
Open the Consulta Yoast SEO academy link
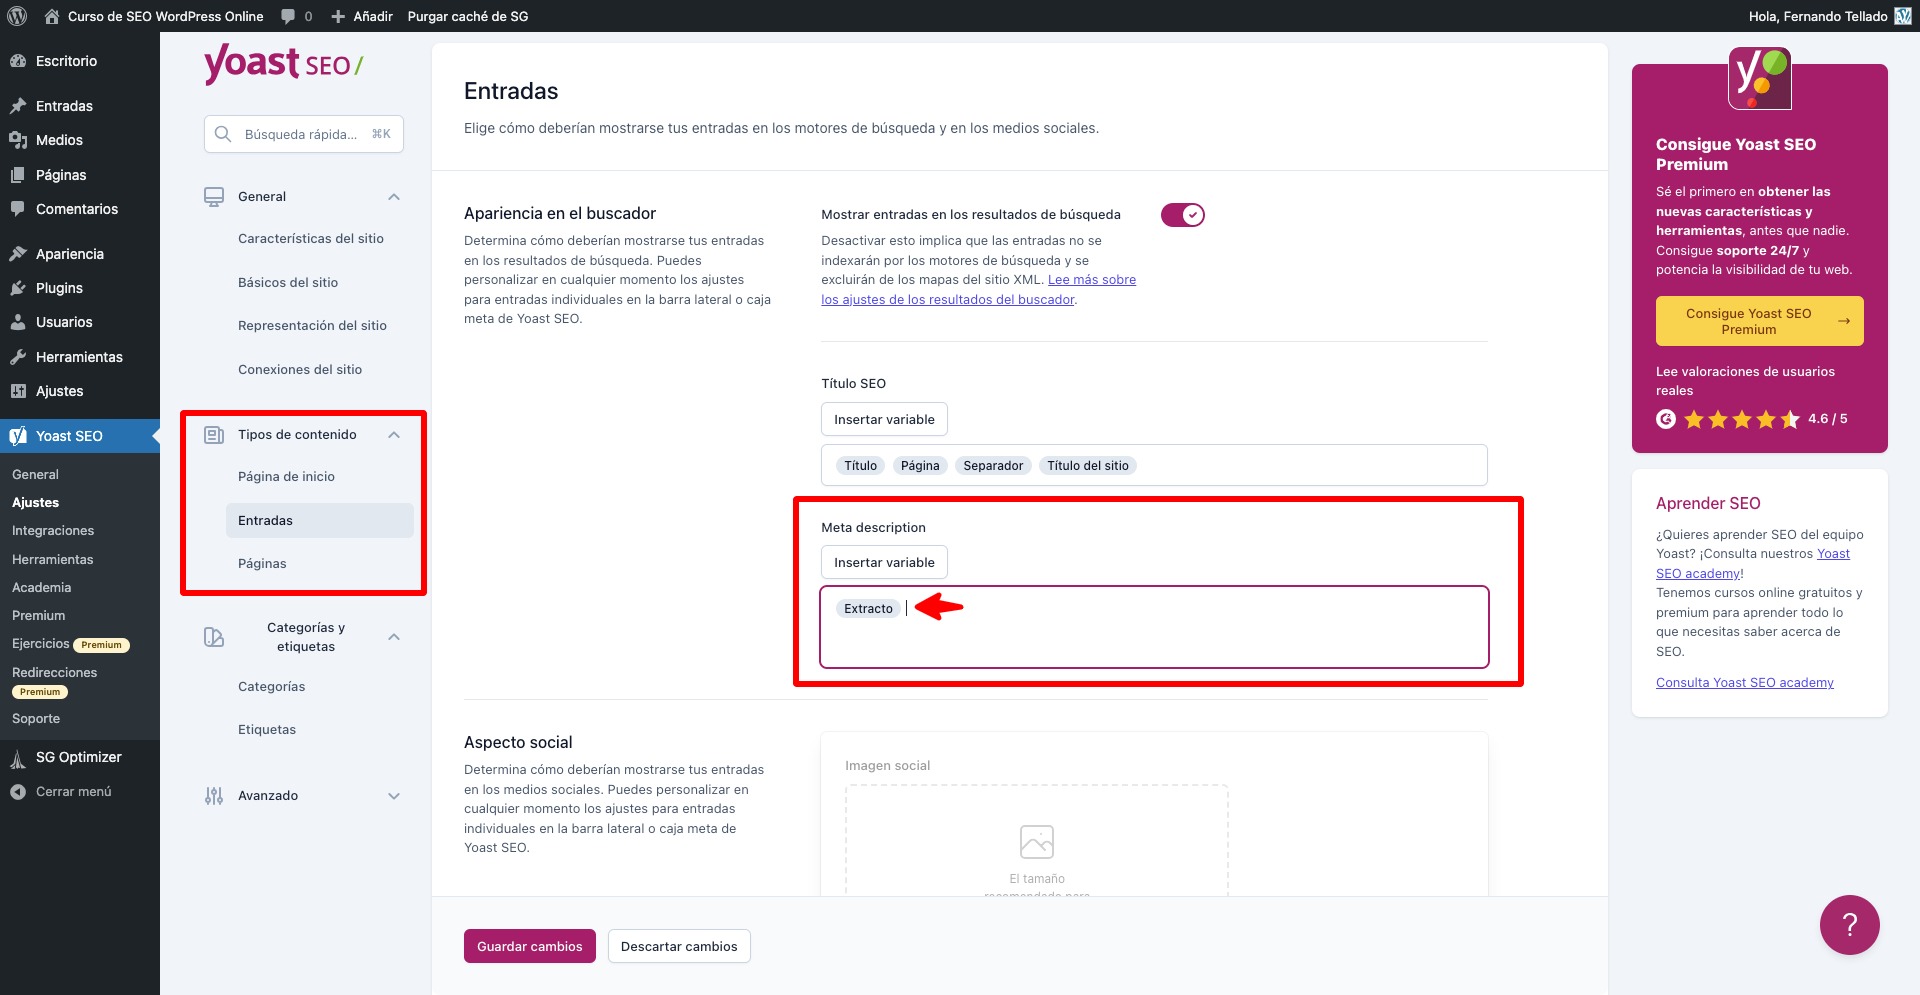coord(1744,682)
